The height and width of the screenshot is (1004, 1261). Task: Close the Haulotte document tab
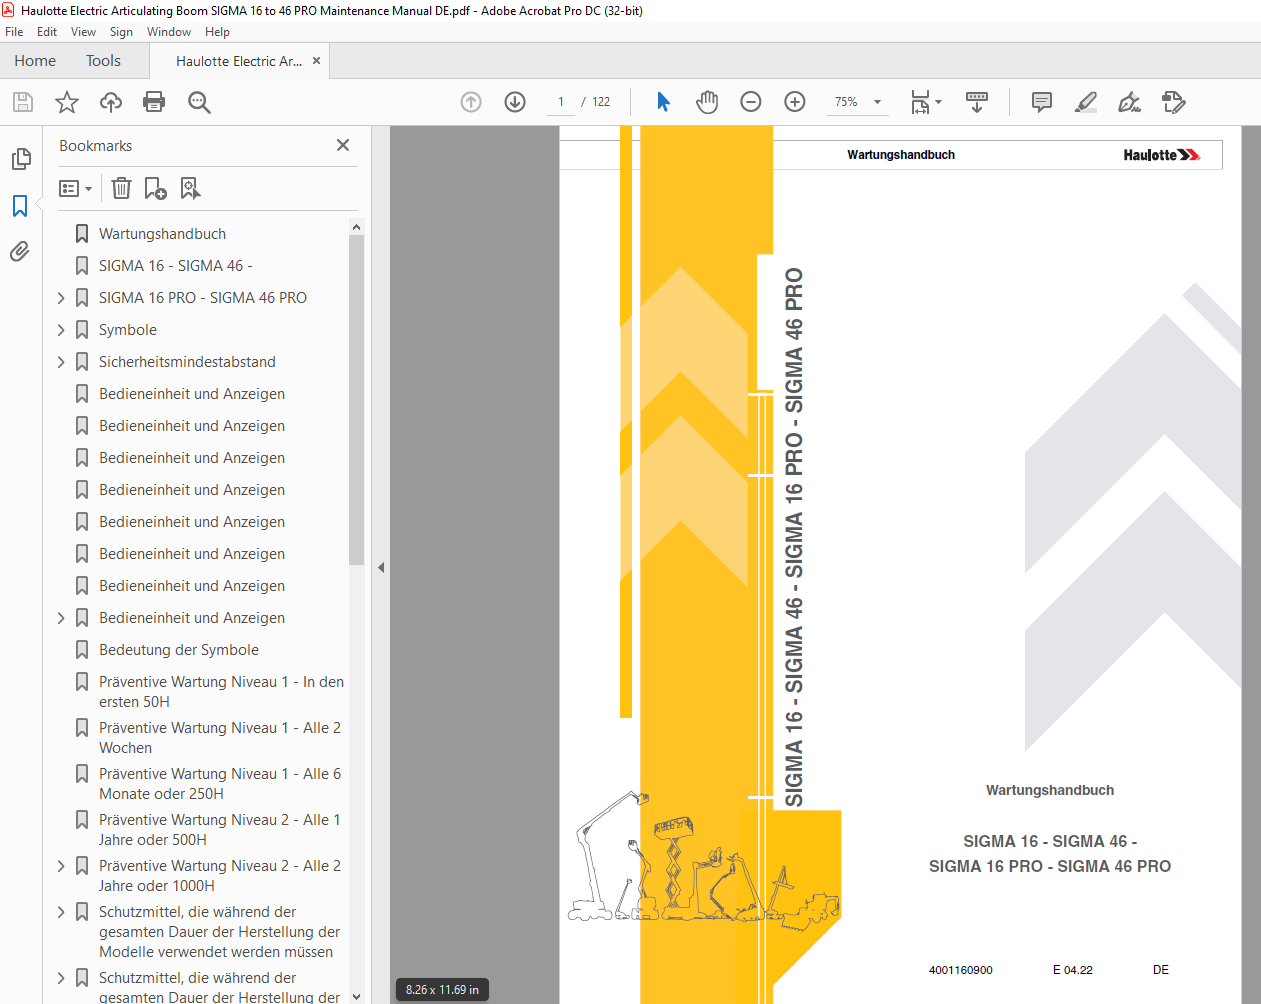pyautogui.click(x=317, y=61)
